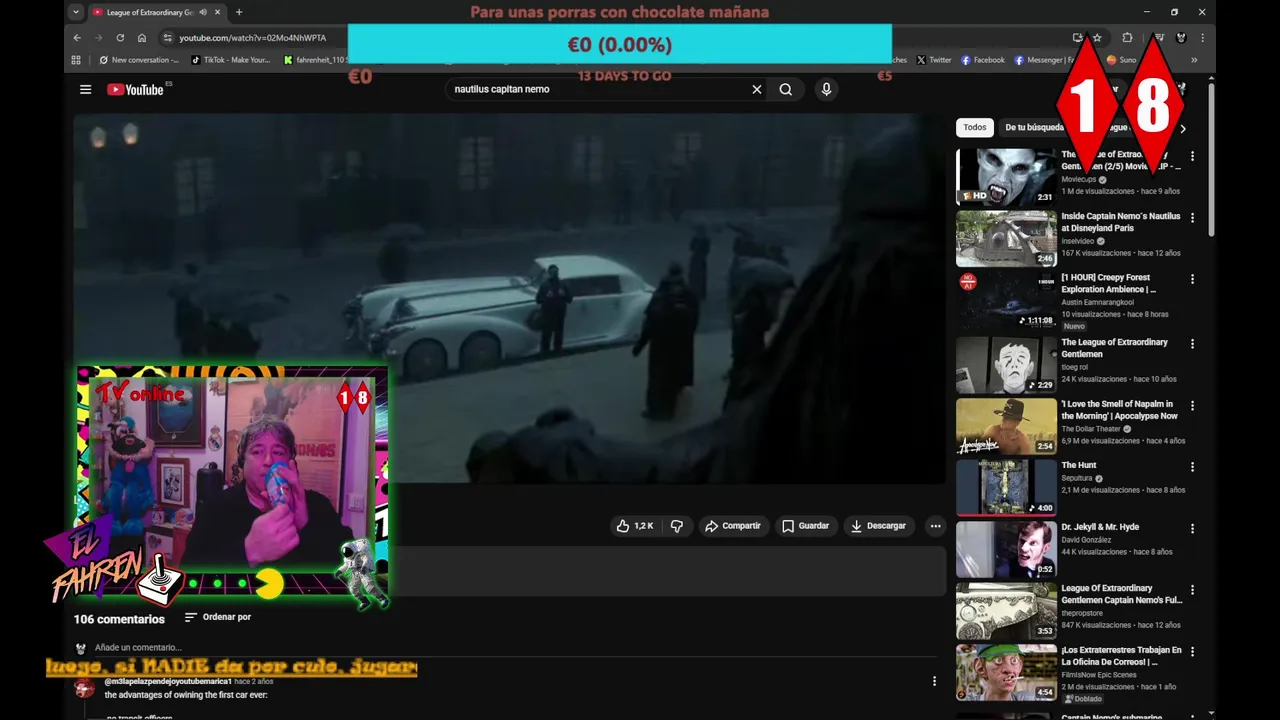Screen dimensions: 1280x720
Task: Open Dr. Jekyll & Mr. Hyde thumbnail
Action: click(x=1006, y=549)
